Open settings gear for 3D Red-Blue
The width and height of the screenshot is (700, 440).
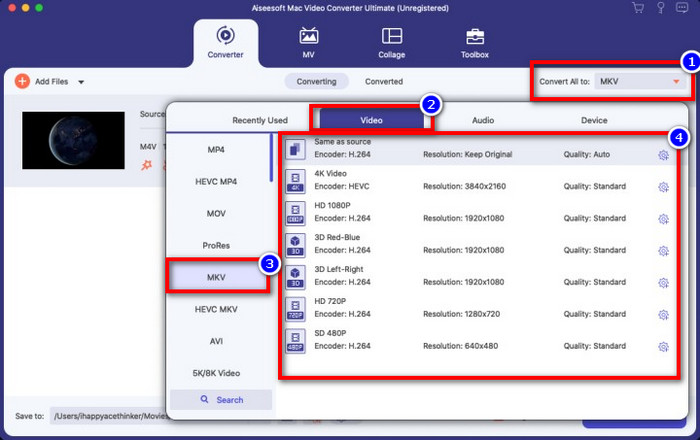(663, 251)
